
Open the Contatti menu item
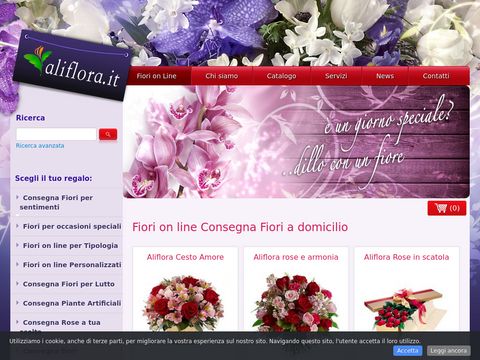(436, 76)
